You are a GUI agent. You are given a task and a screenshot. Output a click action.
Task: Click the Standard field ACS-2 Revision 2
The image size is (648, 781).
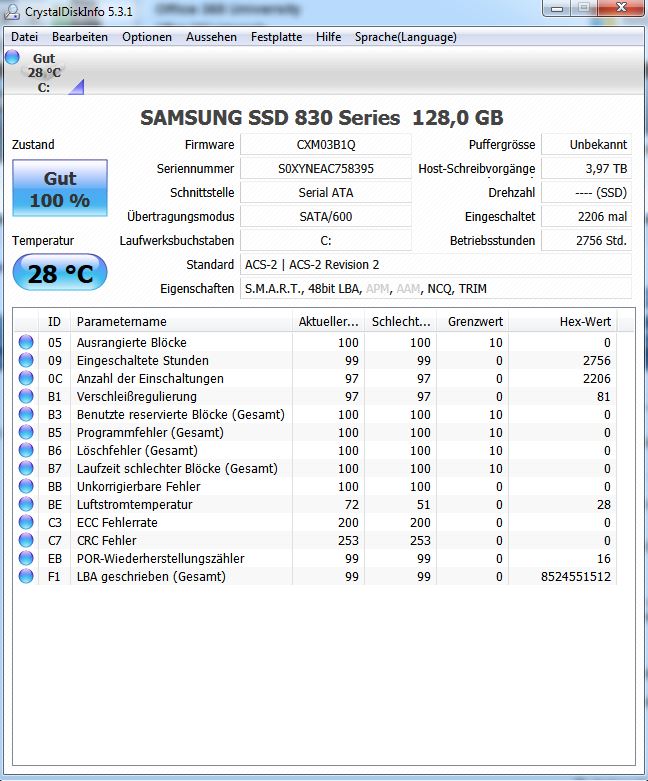click(436, 264)
